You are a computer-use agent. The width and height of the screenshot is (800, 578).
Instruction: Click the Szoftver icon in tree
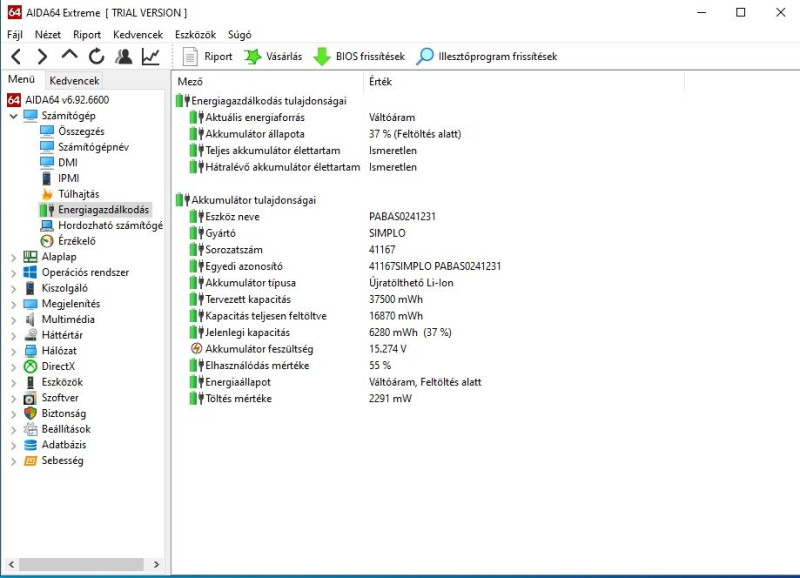click(x=31, y=398)
